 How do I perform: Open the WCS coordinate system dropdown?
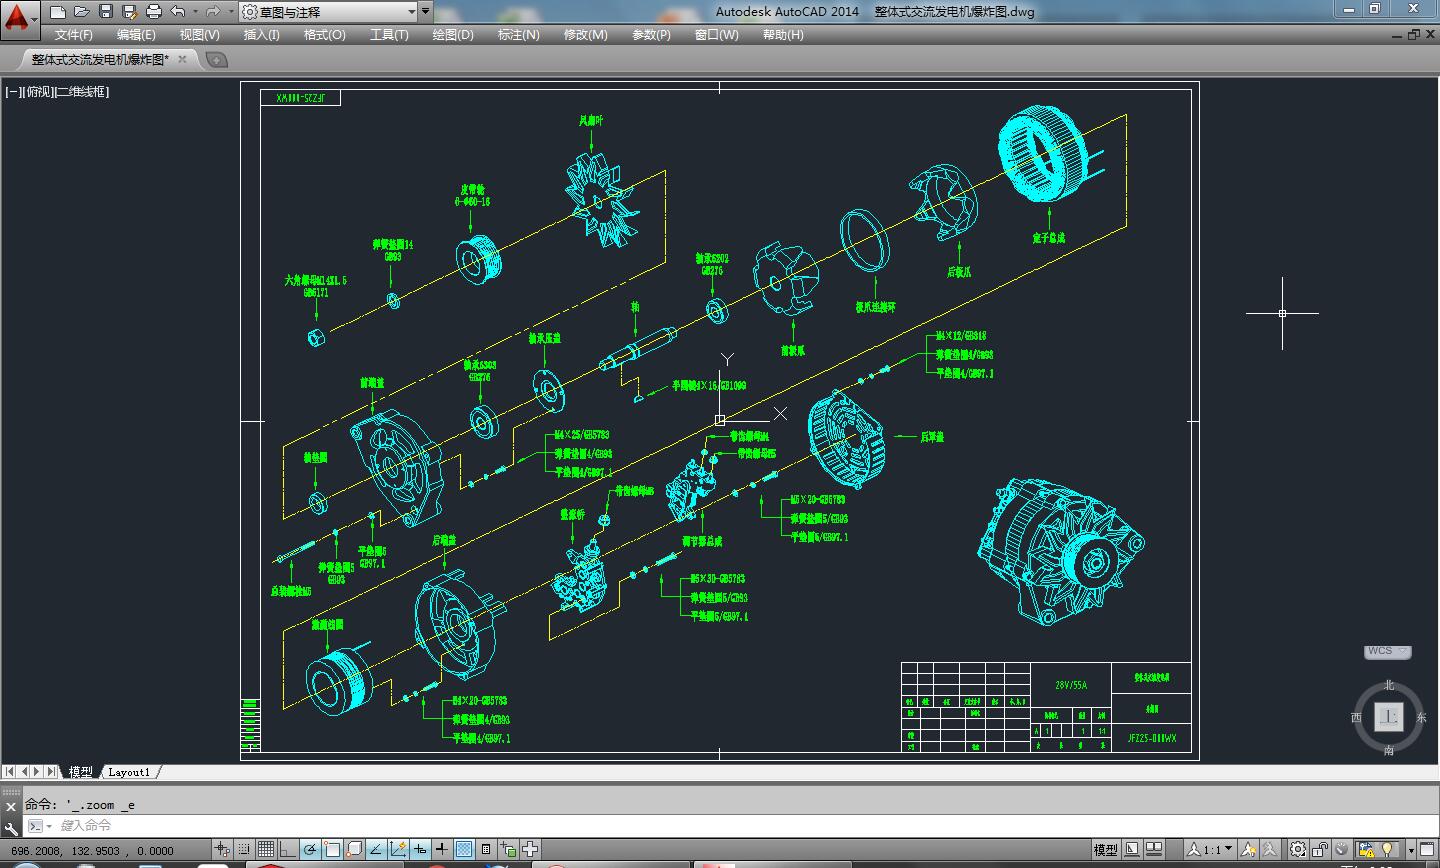click(1388, 651)
